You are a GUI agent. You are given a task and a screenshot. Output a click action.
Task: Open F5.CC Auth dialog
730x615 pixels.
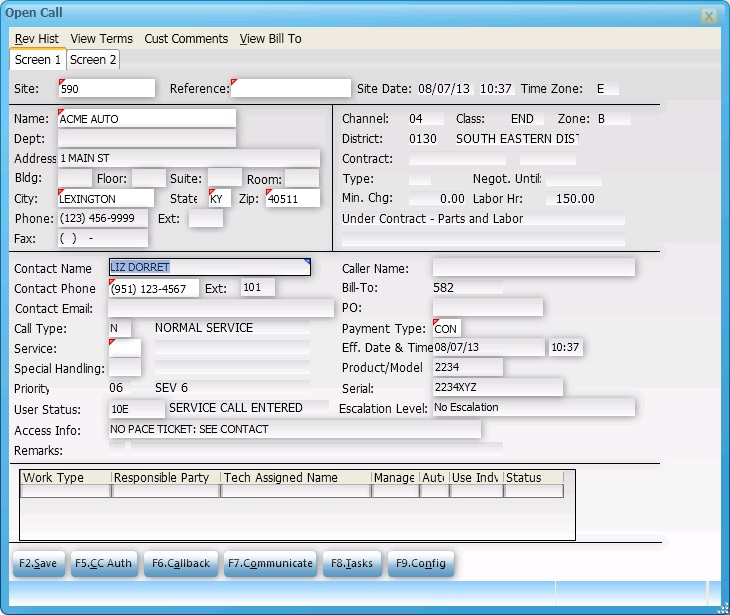103,563
